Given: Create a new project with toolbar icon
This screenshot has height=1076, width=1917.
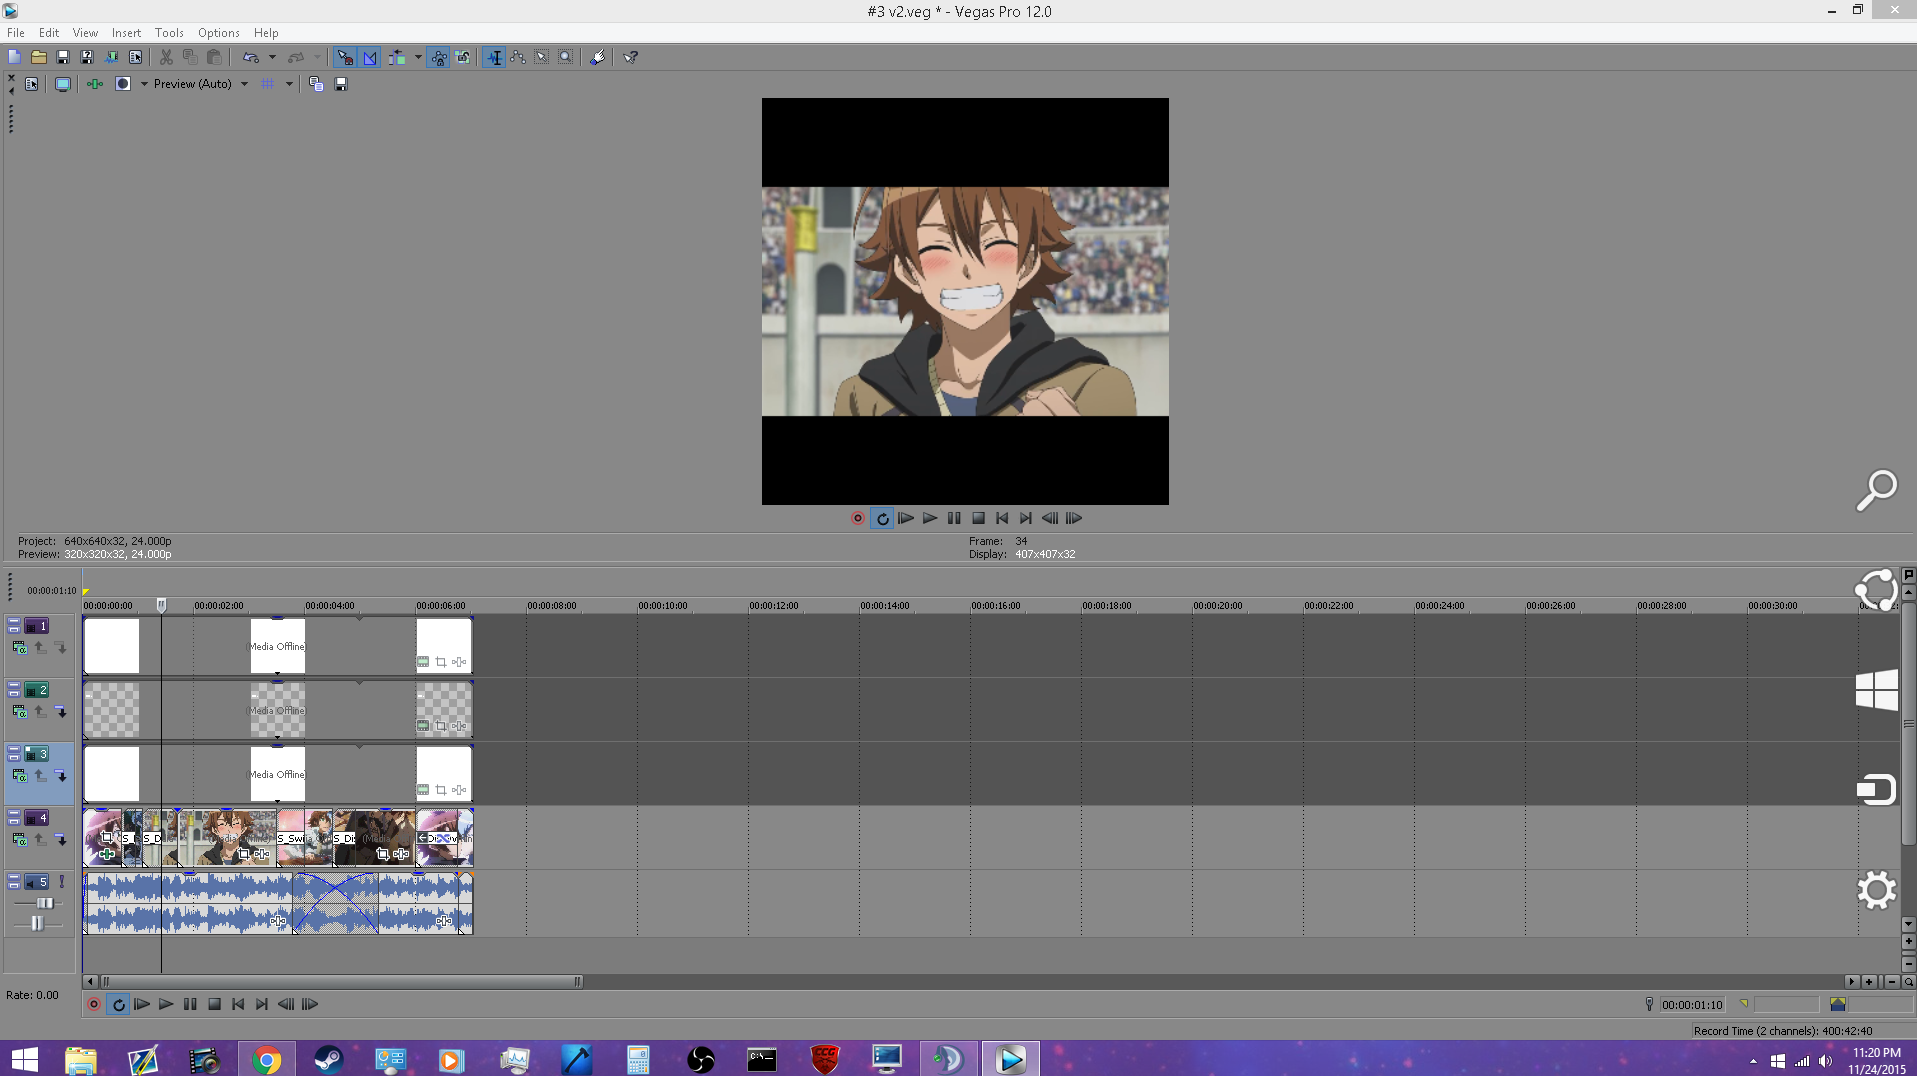Looking at the screenshot, I should pos(14,57).
